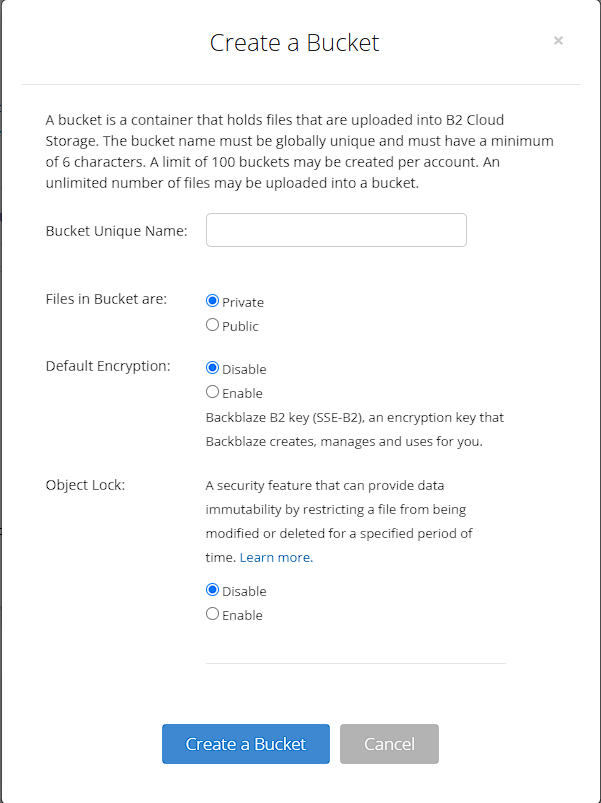601x803 pixels.
Task: Click the Create a Bucket dialog heading
Action: tap(294, 43)
